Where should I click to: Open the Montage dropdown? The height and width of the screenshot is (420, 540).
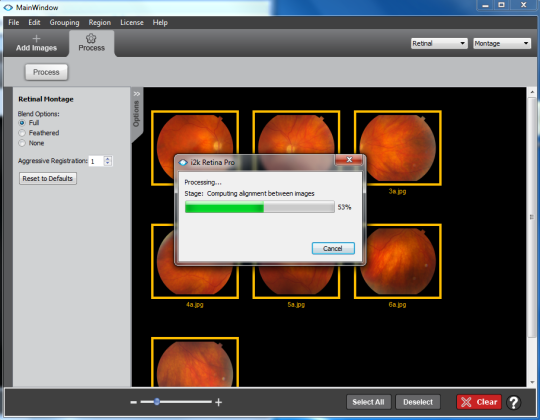click(x=502, y=43)
